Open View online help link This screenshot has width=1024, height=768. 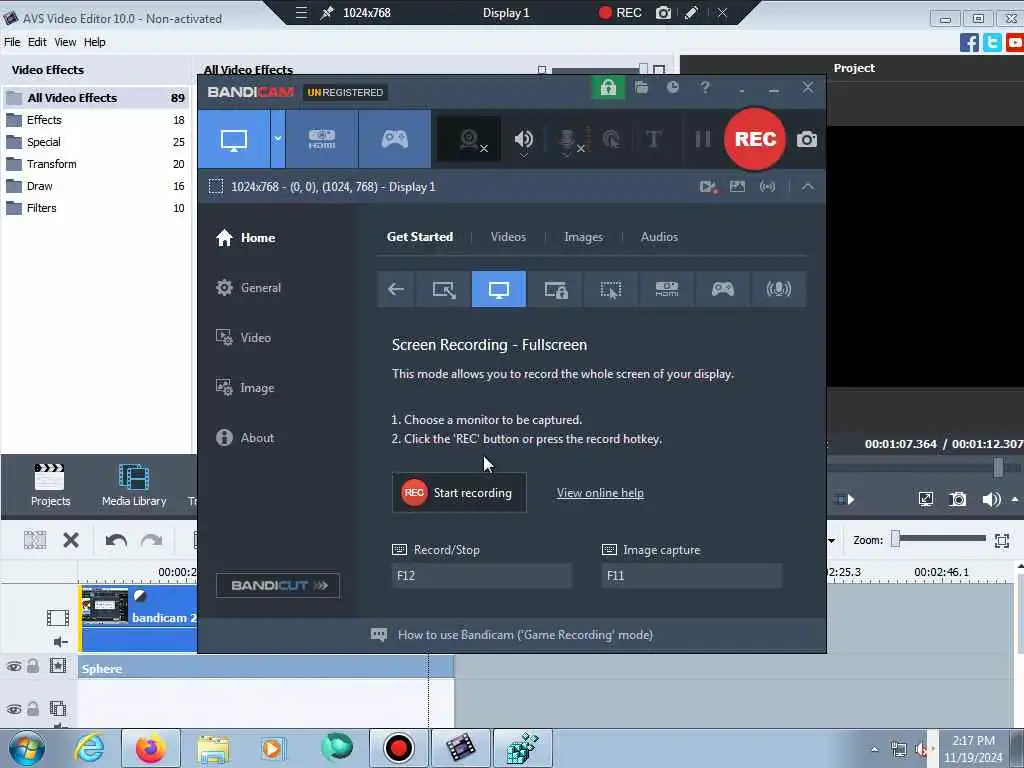tap(600, 493)
